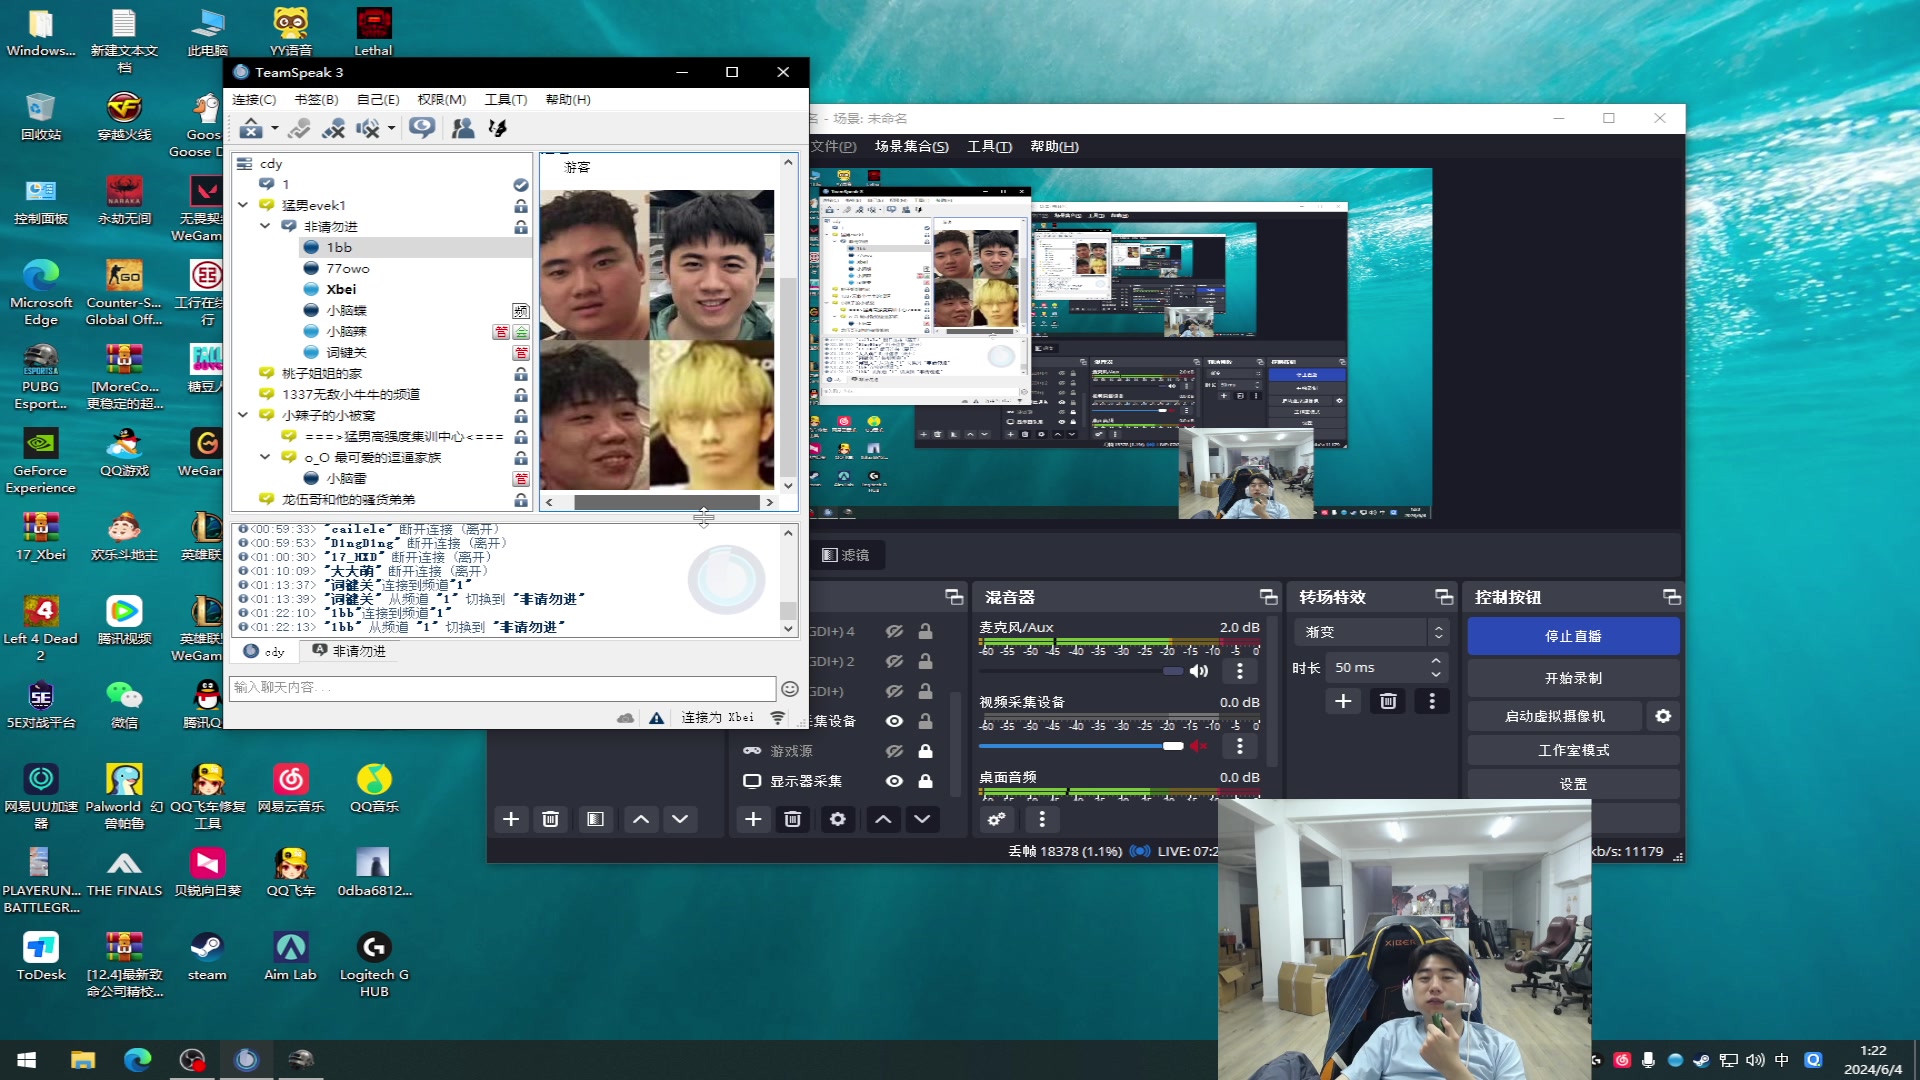The height and width of the screenshot is (1080, 1920).
Task: Click the TeamSpeak away status toolbar icon
Action: tap(250, 128)
